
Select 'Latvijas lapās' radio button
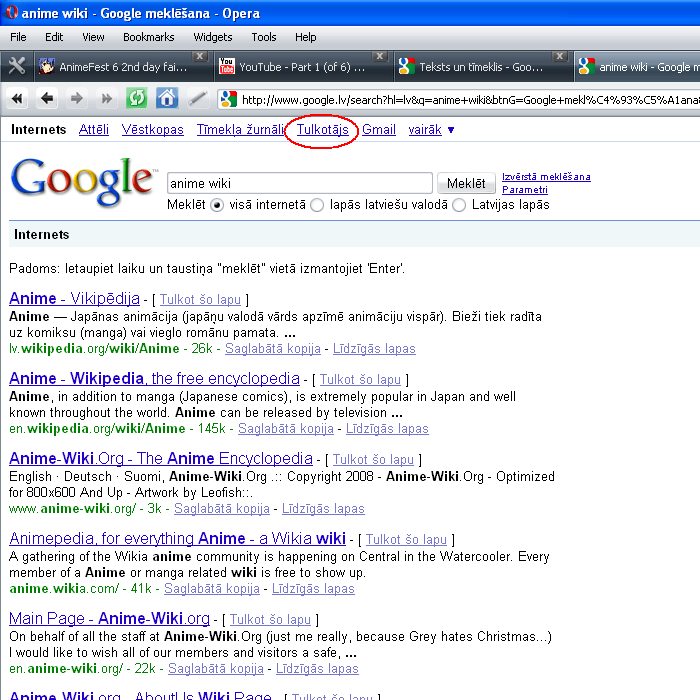coord(459,205)
